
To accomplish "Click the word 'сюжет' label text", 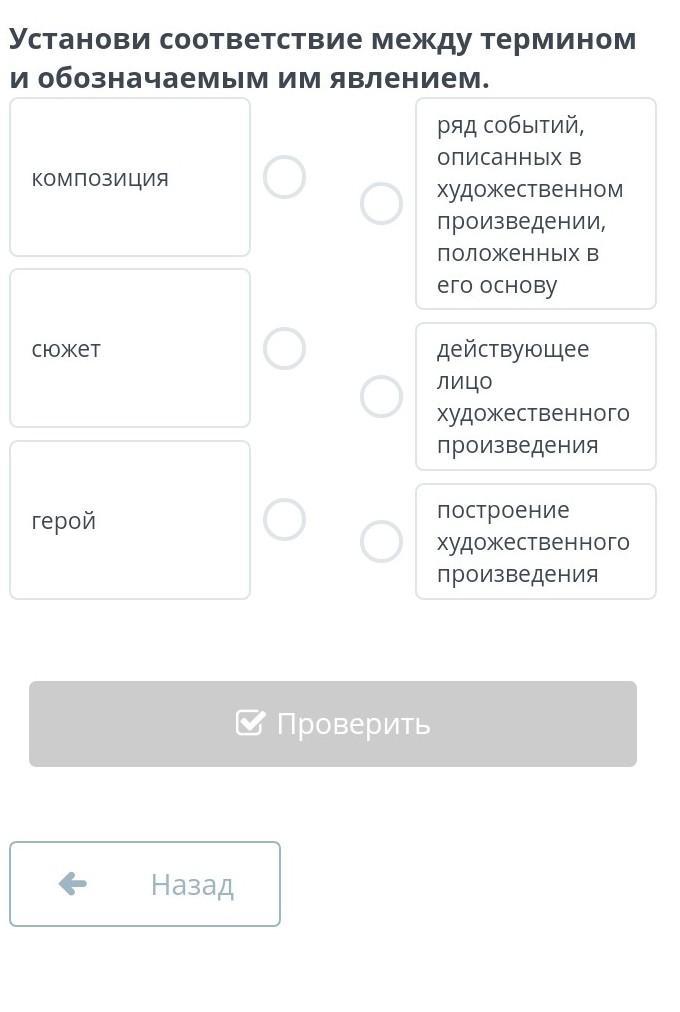I will (66, 349).
